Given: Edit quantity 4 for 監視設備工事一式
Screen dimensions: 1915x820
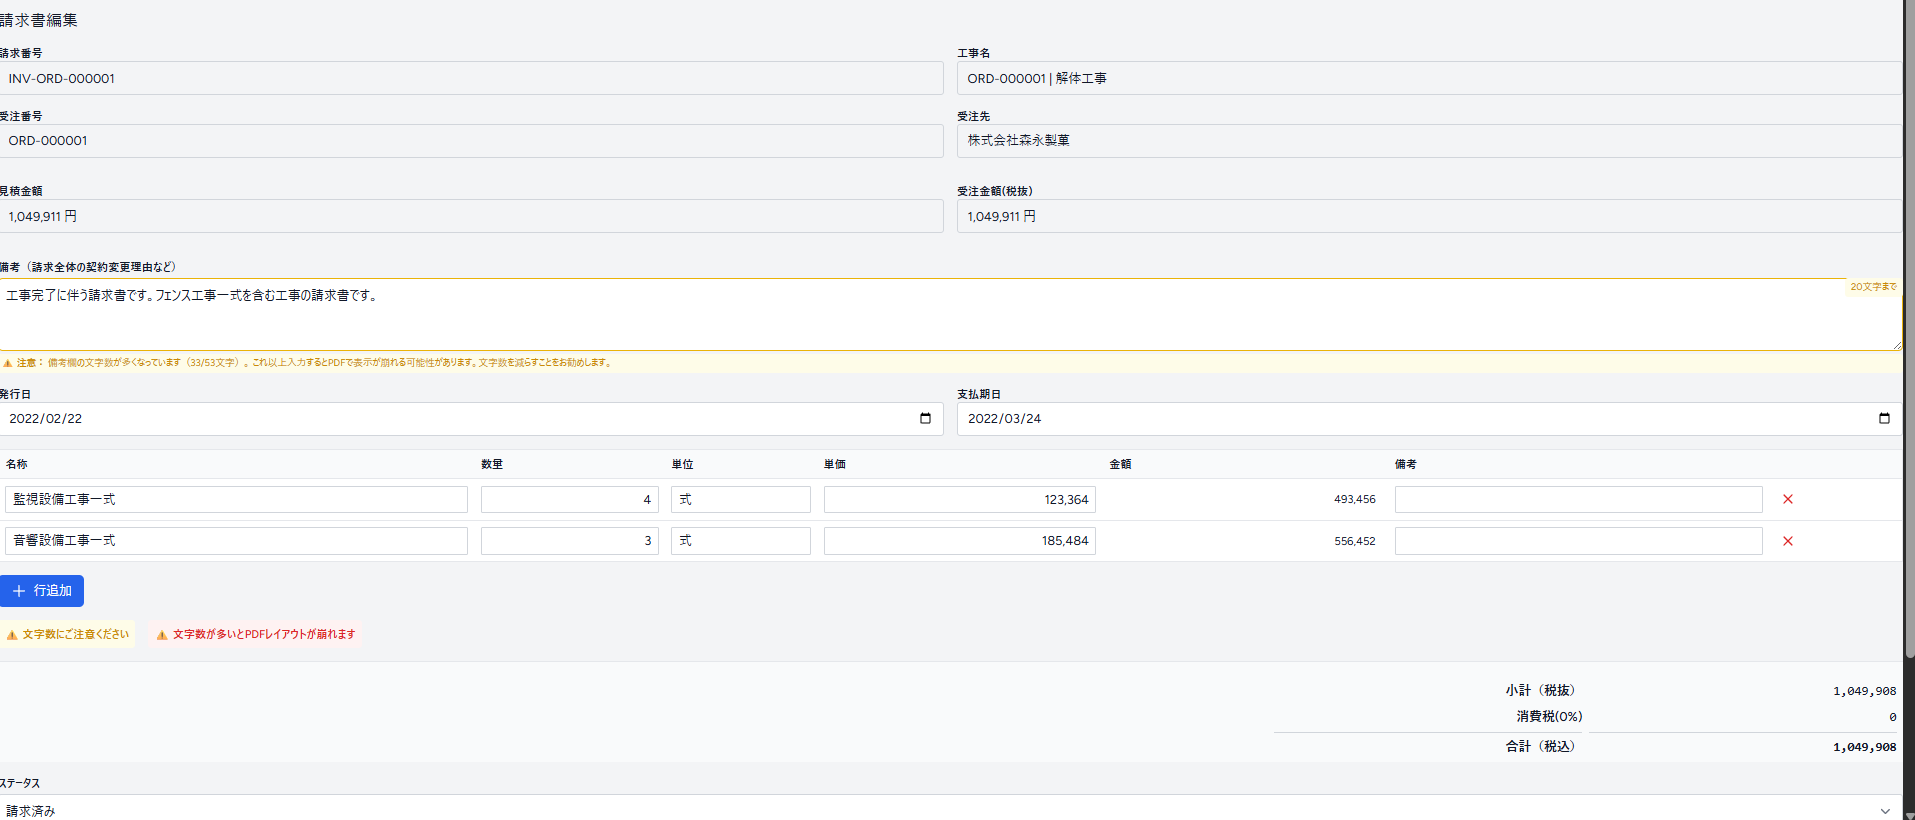Looking at the screenshot, I should [x=569, y=499].
